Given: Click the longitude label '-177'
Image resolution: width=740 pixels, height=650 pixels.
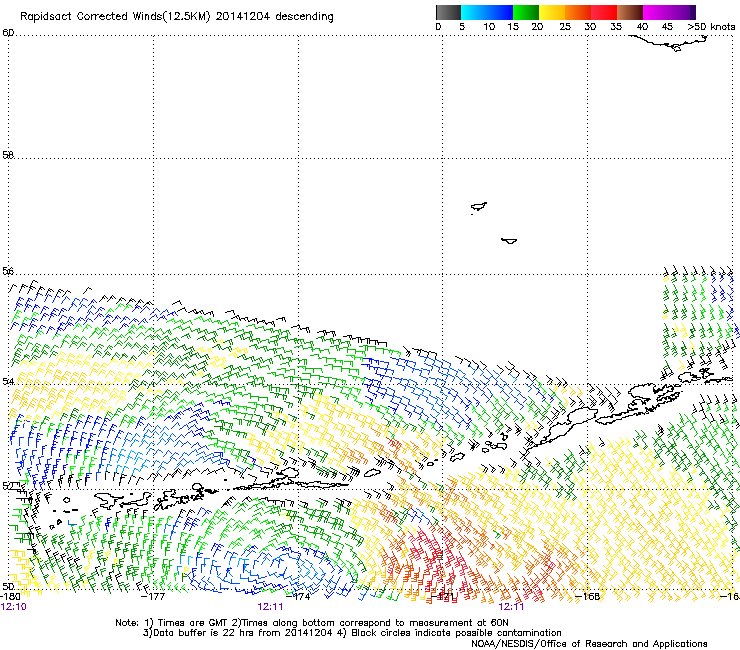Looking at the screenshot, I should click(154, 596).
